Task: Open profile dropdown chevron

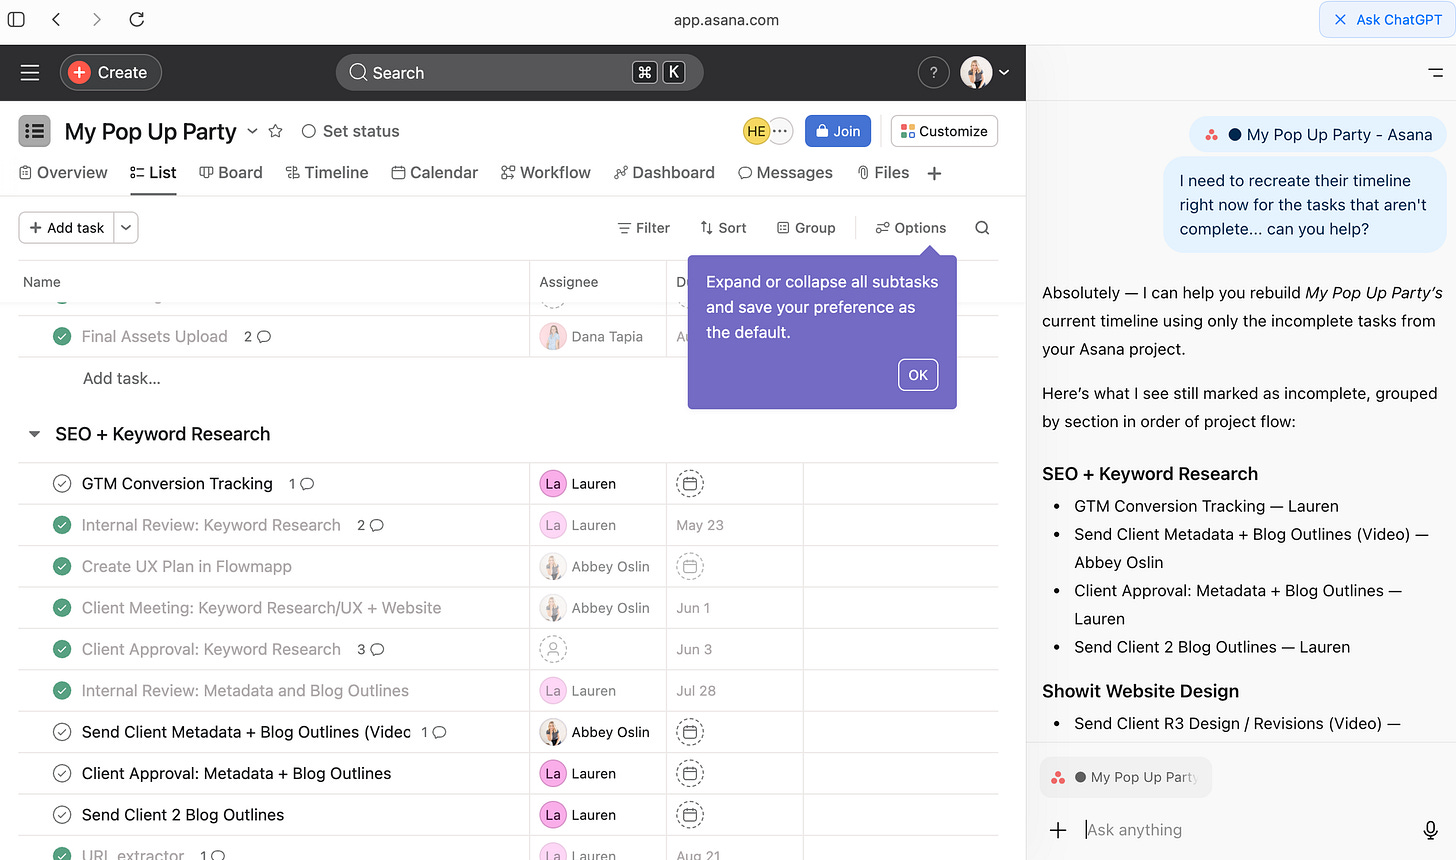Action: click(x=1004, y=72)
